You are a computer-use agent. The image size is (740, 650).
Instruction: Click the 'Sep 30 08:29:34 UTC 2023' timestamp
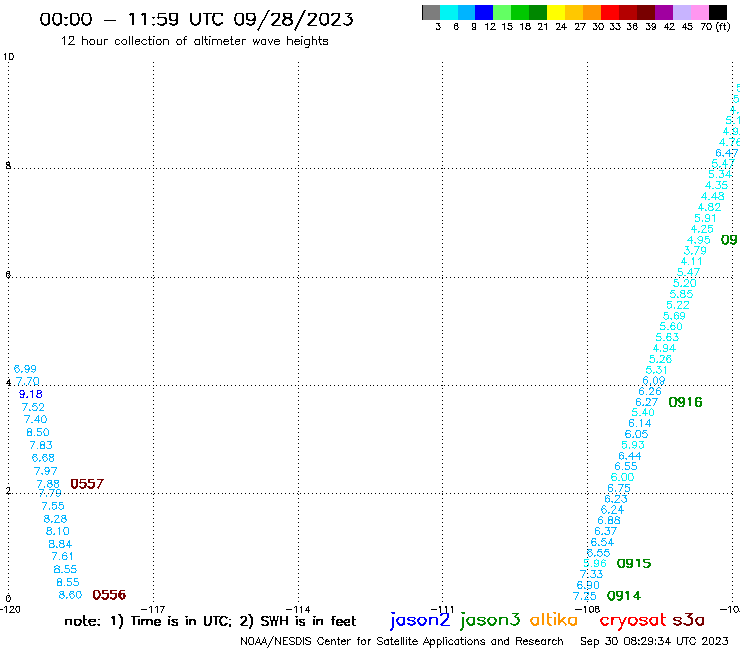point(654,641)
